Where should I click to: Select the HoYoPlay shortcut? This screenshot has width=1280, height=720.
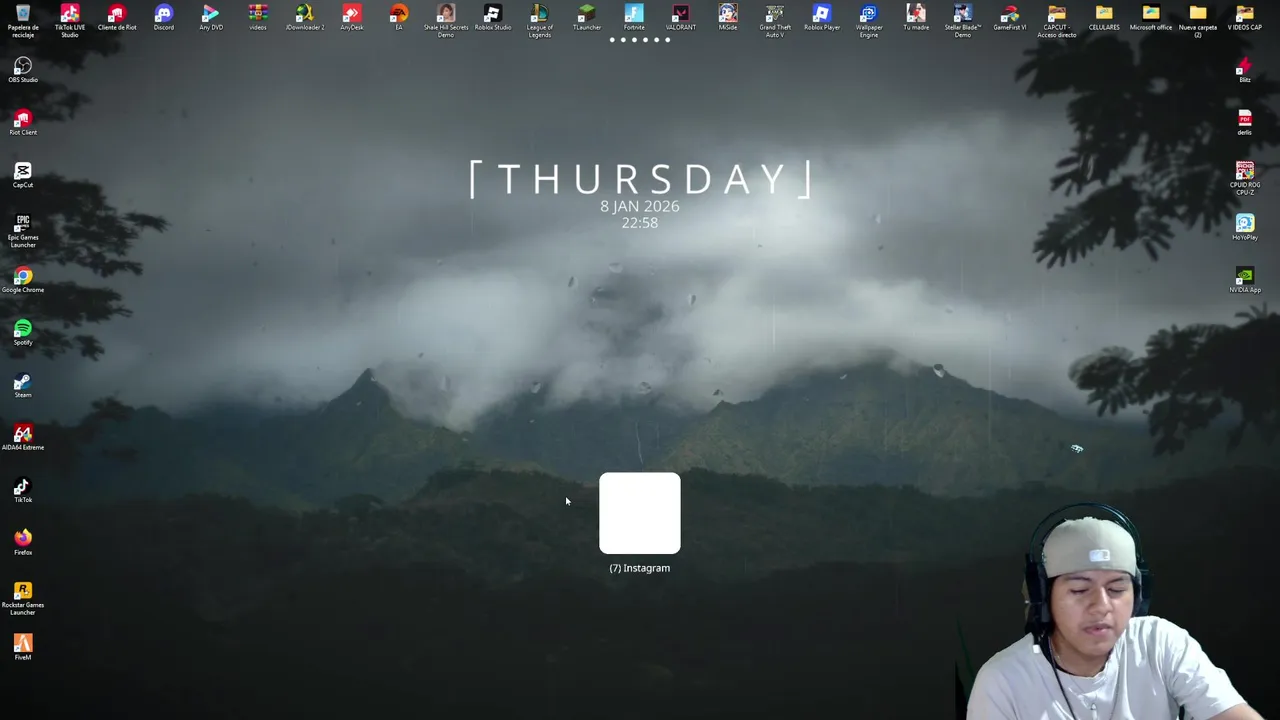pyautogui.click(x=1245, y=225)
